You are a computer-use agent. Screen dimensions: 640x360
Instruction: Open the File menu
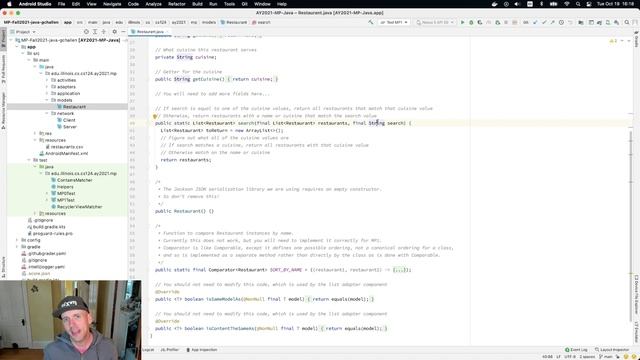(61, 4)
